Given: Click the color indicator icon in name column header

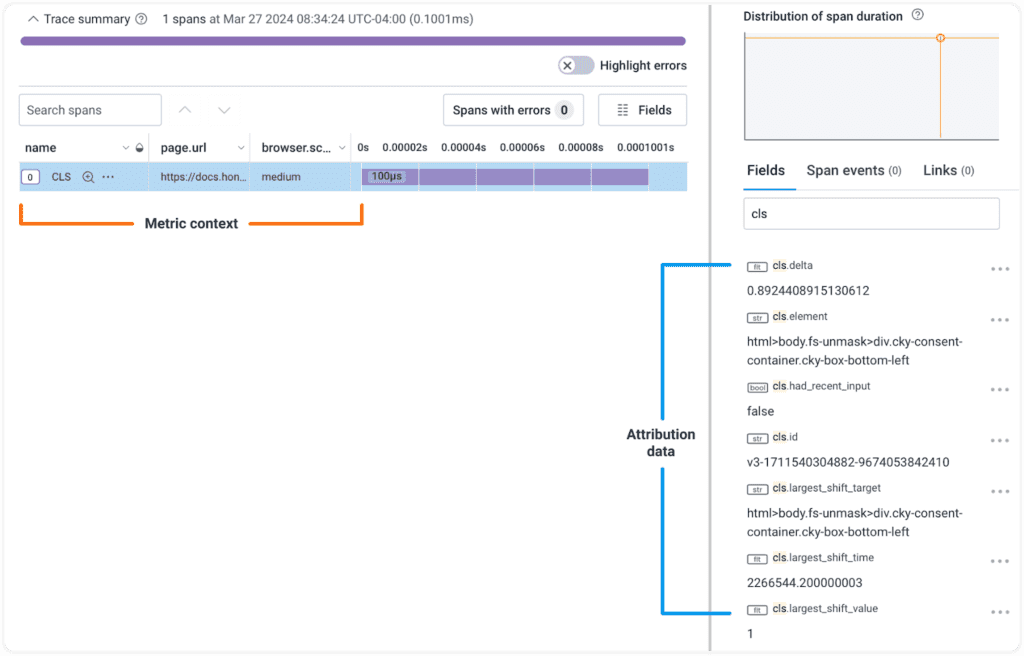Looking at the screenshot, I should [139, 148].
